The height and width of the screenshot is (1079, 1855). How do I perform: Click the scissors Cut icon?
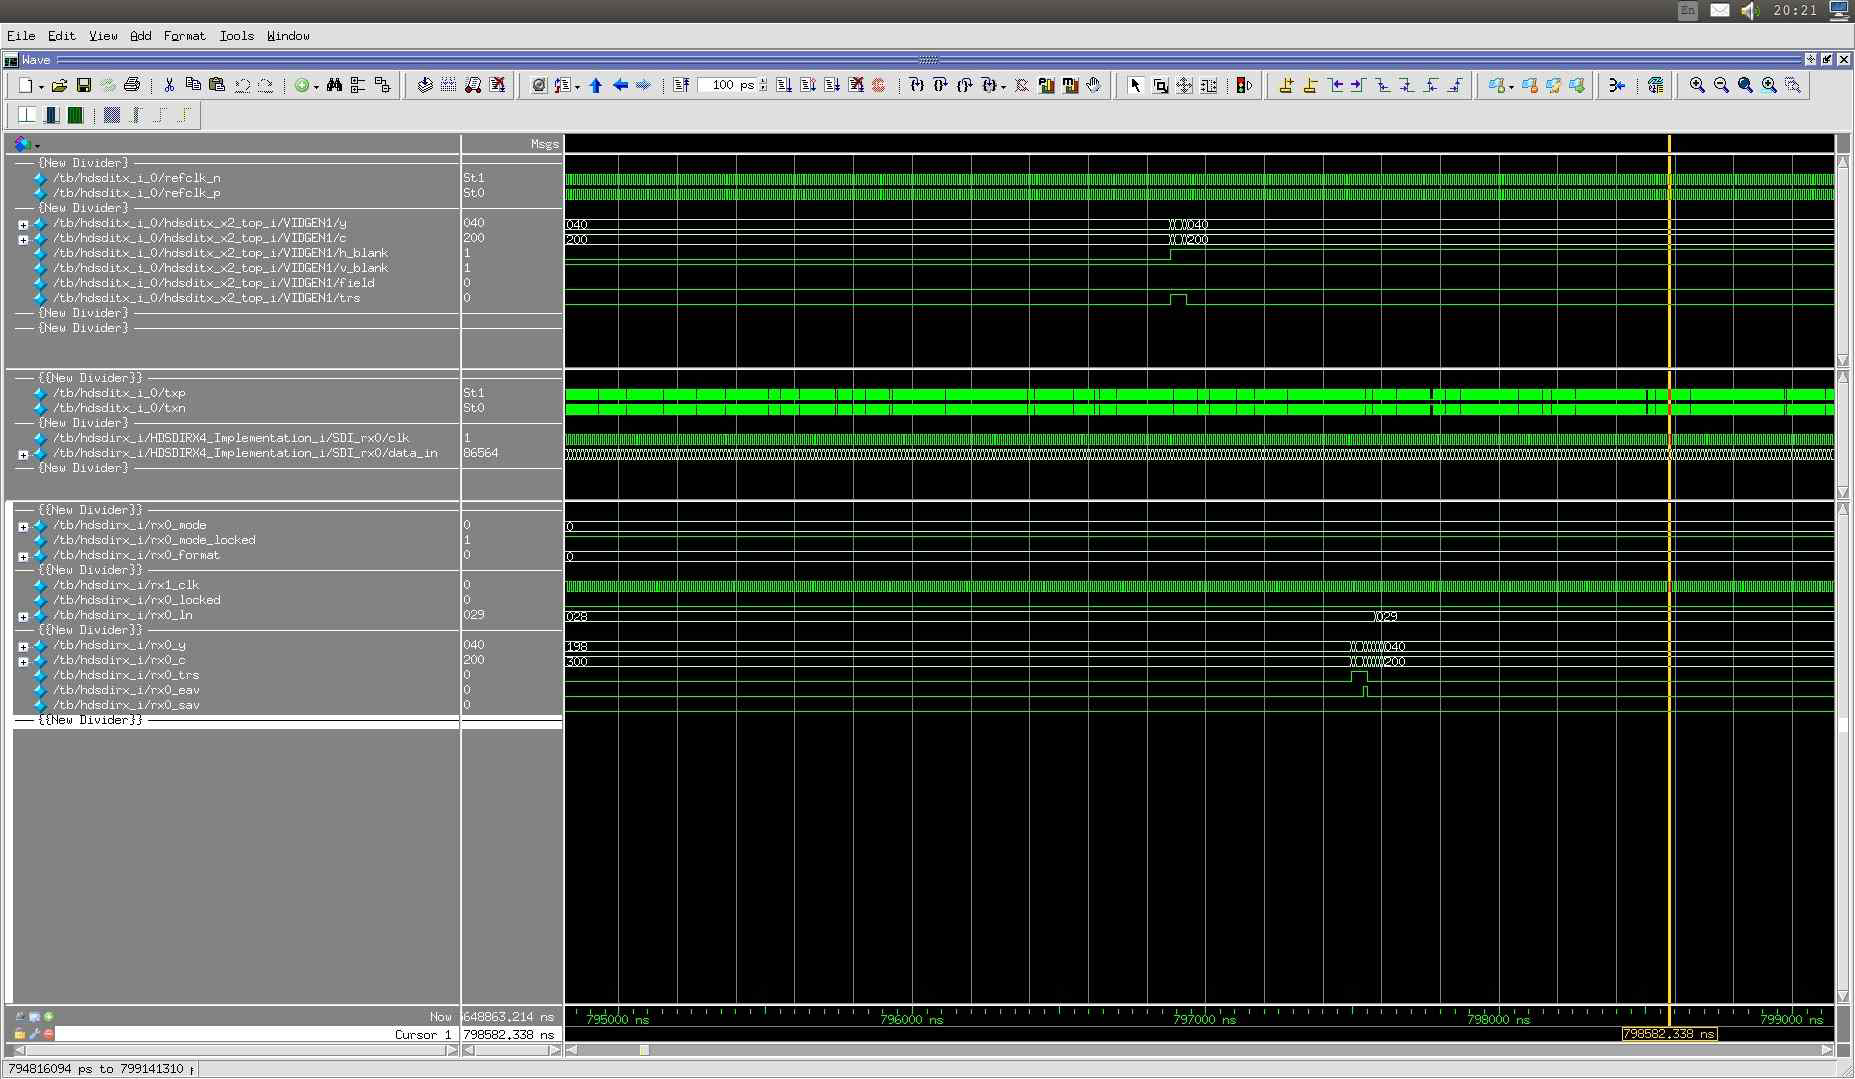(x=169, y=86)
